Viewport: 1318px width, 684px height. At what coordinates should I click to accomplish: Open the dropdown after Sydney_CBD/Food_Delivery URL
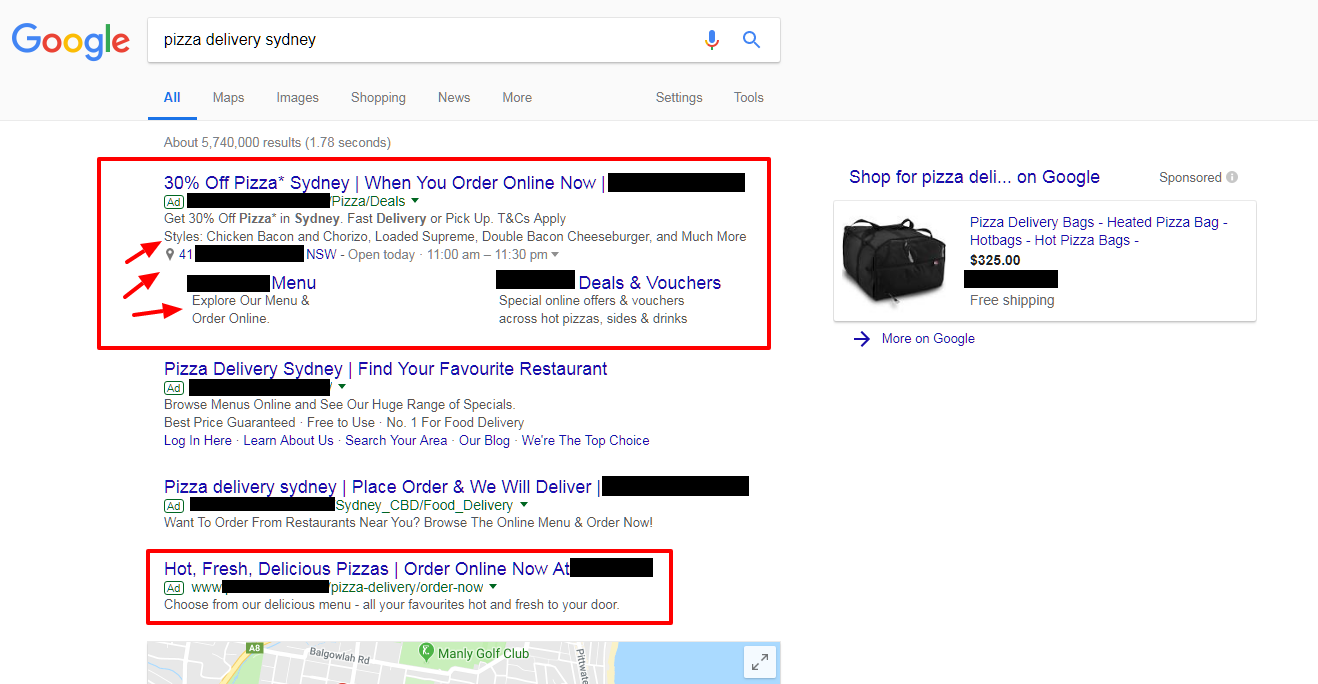522,505
